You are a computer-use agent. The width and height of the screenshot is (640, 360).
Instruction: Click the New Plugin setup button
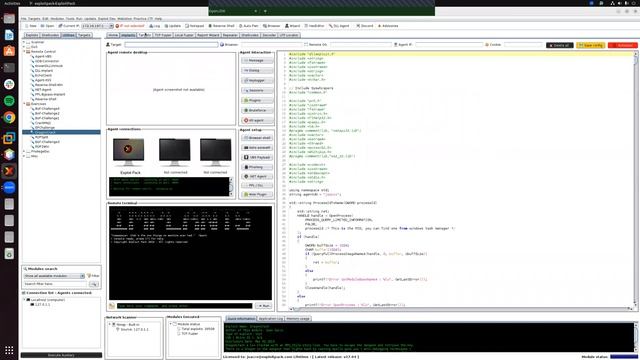[257, 194]
